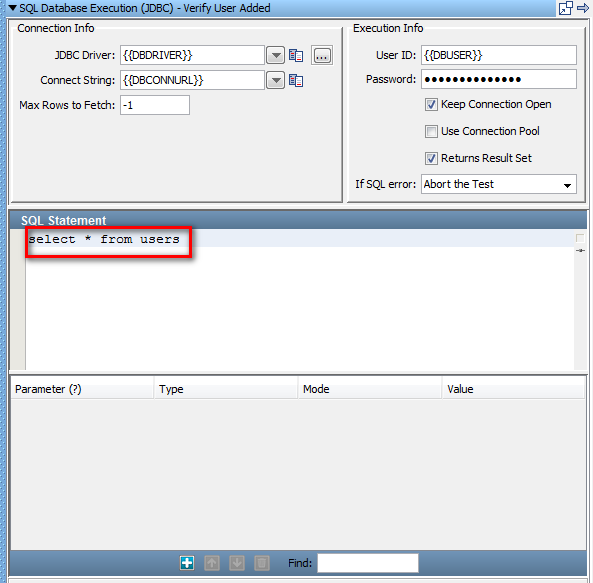
Task: Click the browse ellipsis button for JDBC Driver
Action: tap(322, 56)
